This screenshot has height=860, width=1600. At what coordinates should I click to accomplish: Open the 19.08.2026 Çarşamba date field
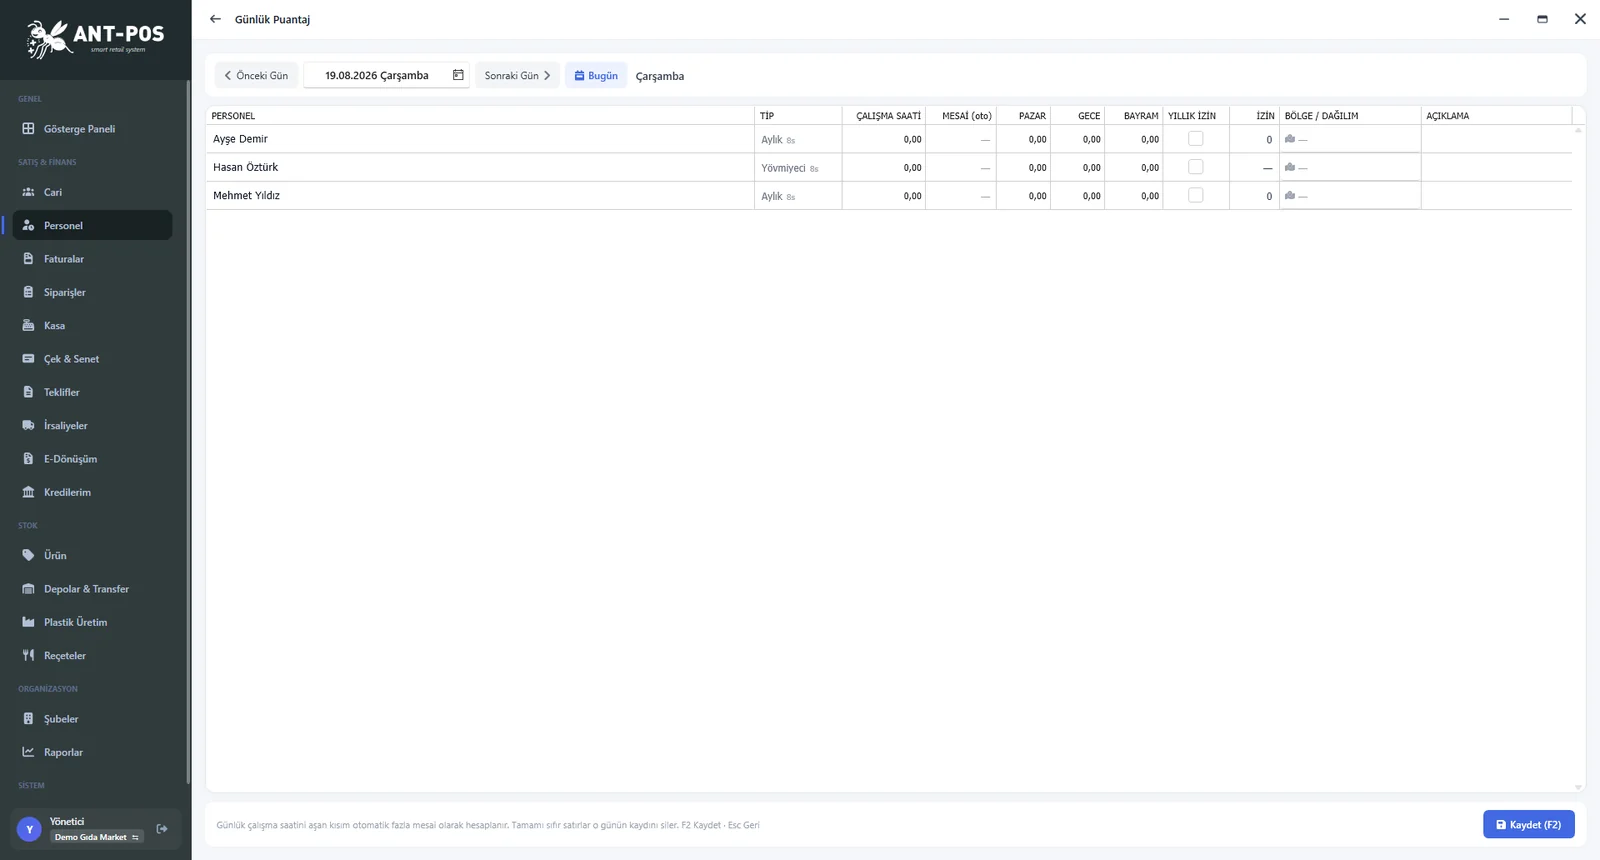click(x=386, y=75)
